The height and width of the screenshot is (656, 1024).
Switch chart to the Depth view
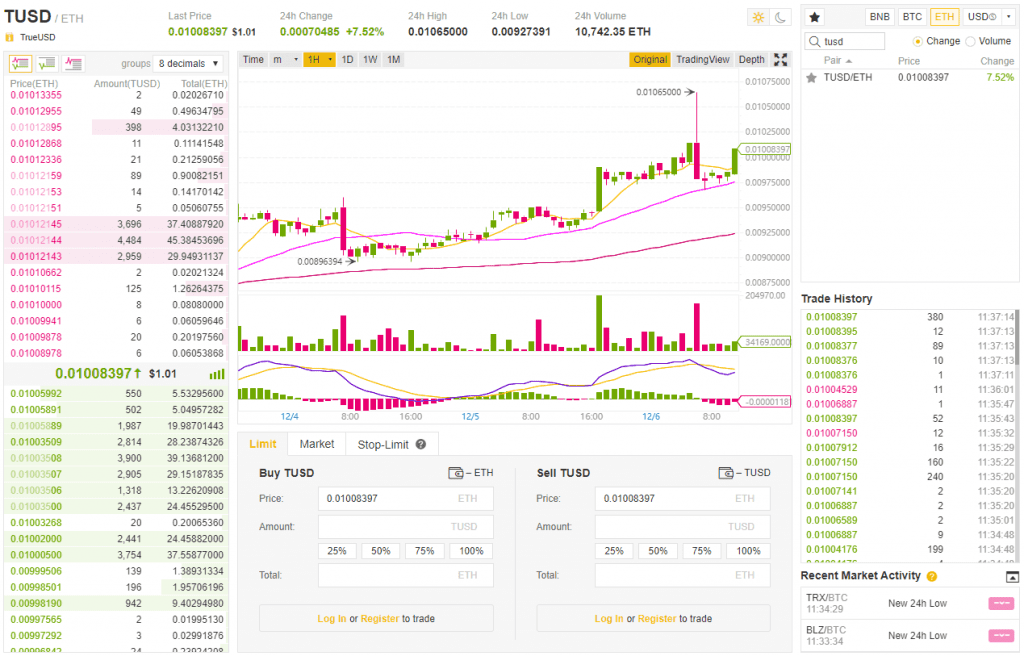point(751,60)
